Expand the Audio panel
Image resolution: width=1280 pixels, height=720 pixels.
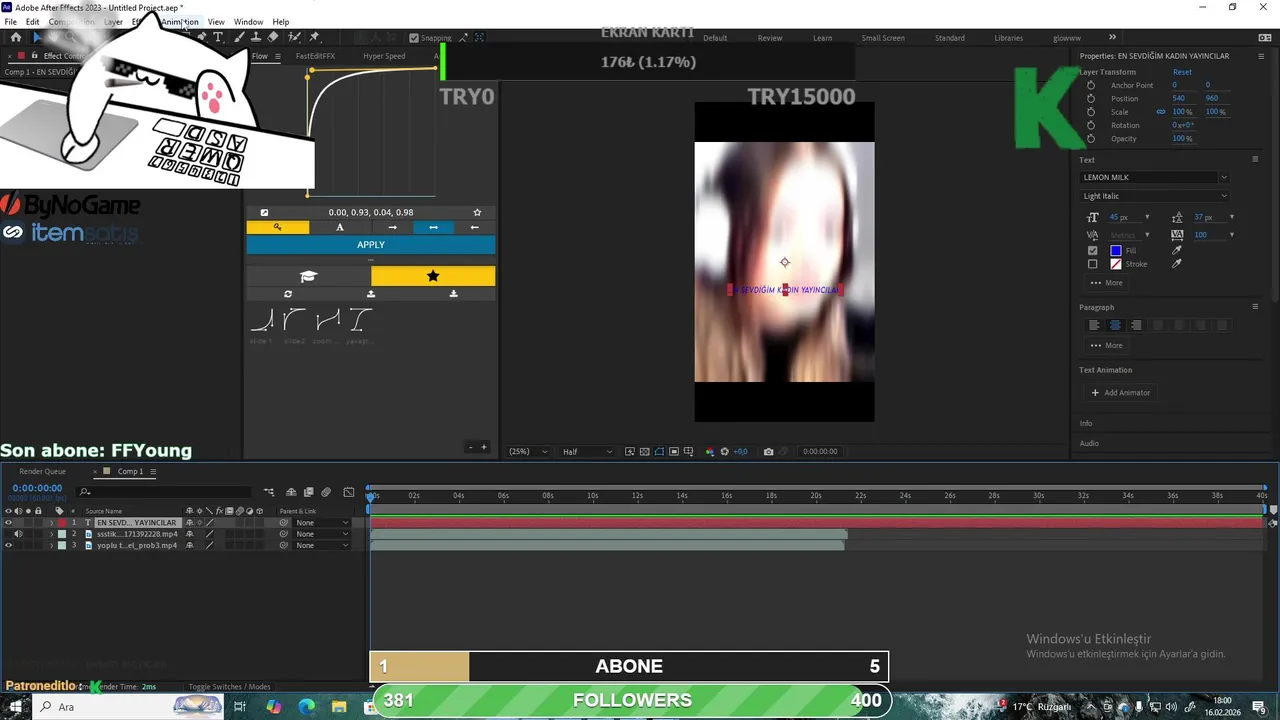[1089, 443]
